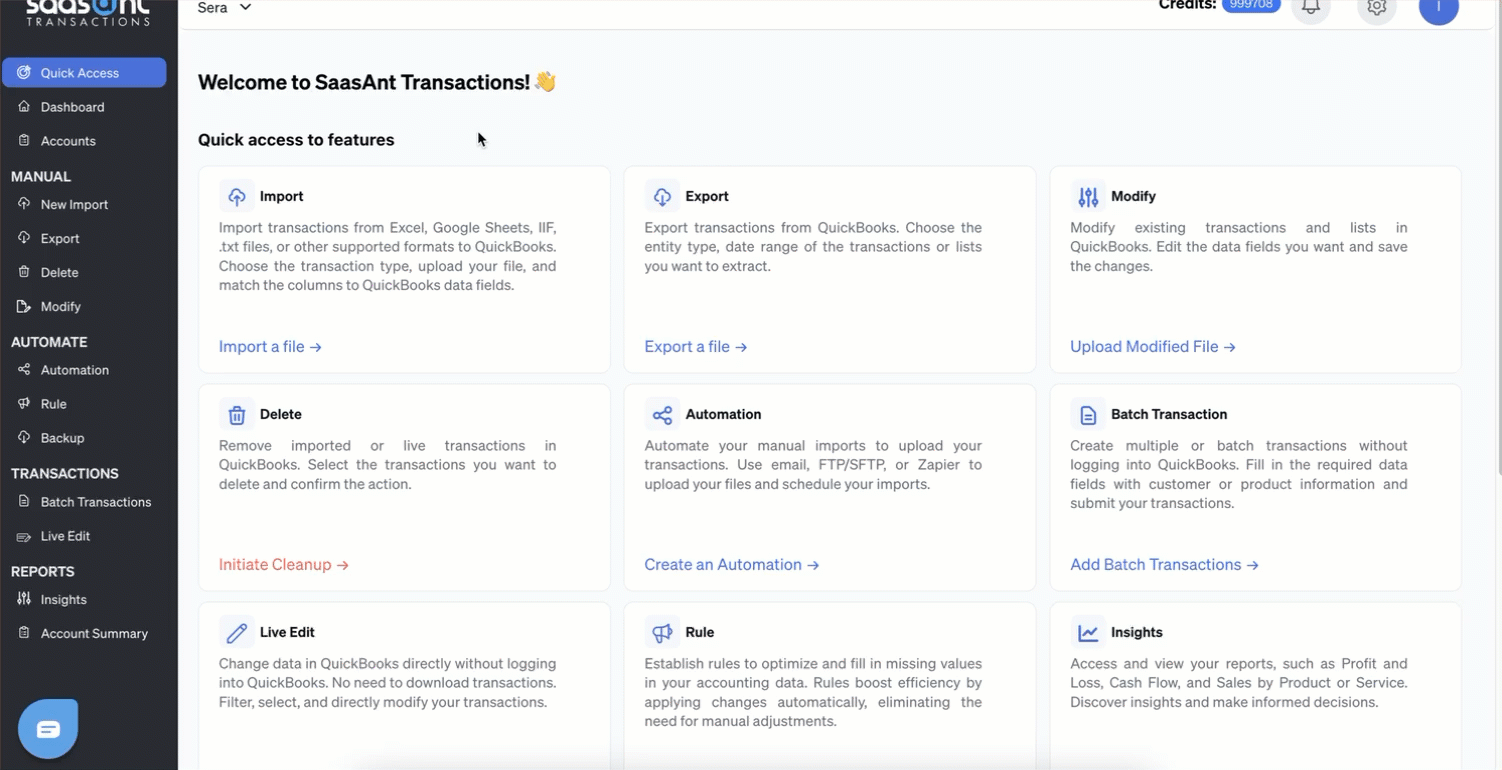Click the Automation card share icon

(662, 414)
